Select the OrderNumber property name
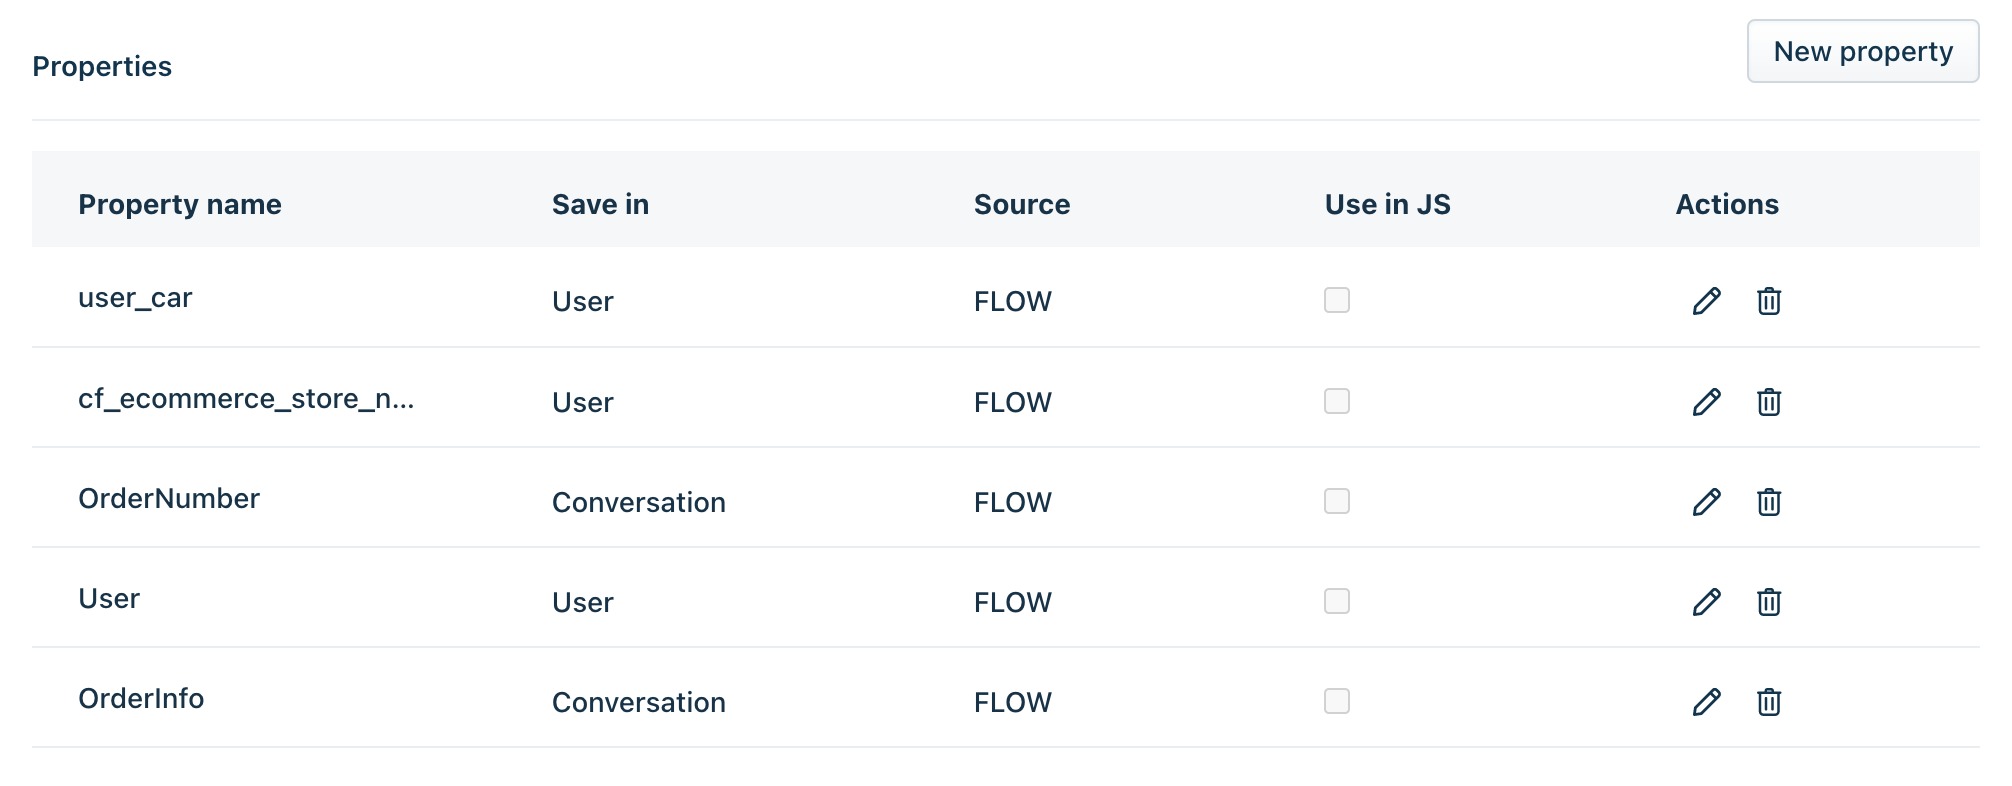This screenshot has width=2012, height=786. [169, 498]
